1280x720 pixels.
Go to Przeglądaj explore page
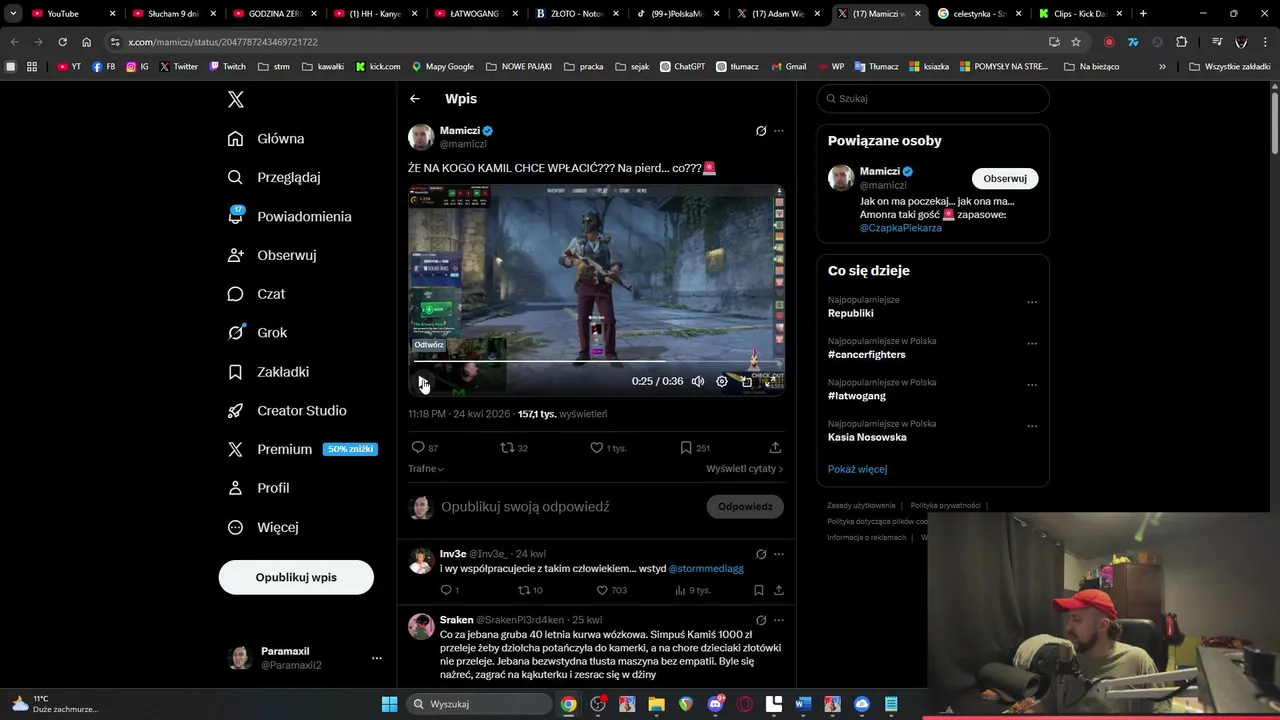pos(274,177)
